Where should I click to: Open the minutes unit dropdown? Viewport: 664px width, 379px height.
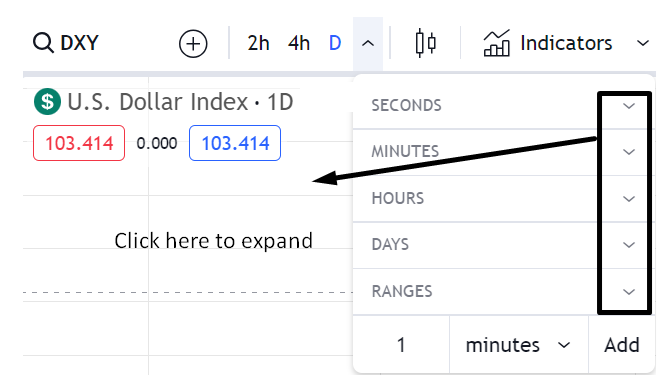pos(519,345)
